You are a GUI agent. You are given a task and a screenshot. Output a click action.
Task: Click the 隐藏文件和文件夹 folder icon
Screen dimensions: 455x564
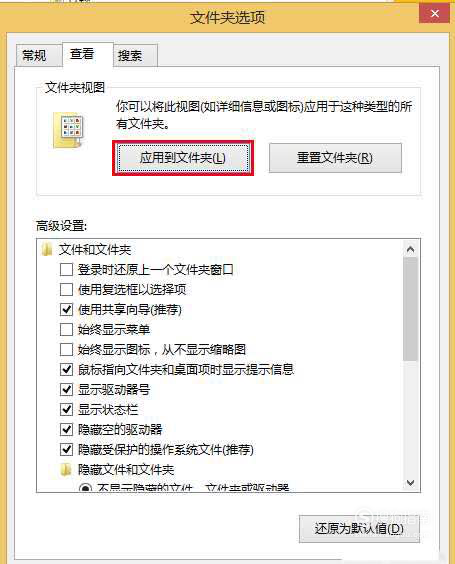click(66, 469)
